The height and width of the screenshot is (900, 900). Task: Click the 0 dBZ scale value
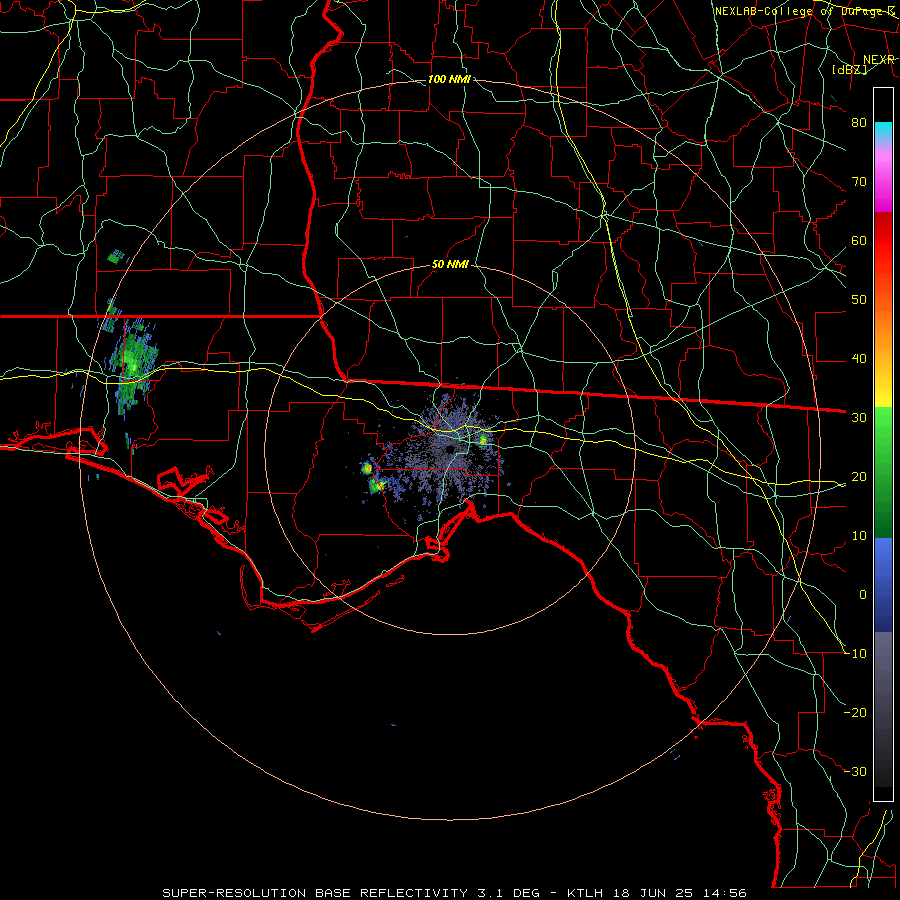click(x=863, y=595)
